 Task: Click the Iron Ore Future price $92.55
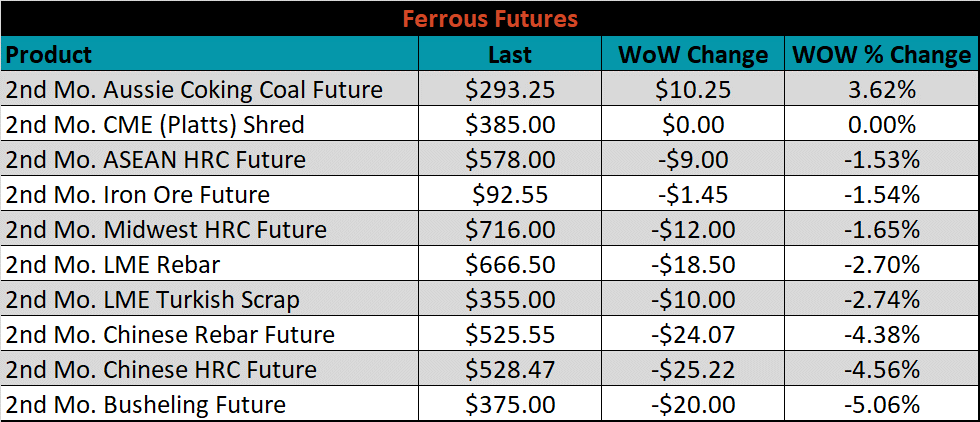pyautogui.click(x=510, y=194)
